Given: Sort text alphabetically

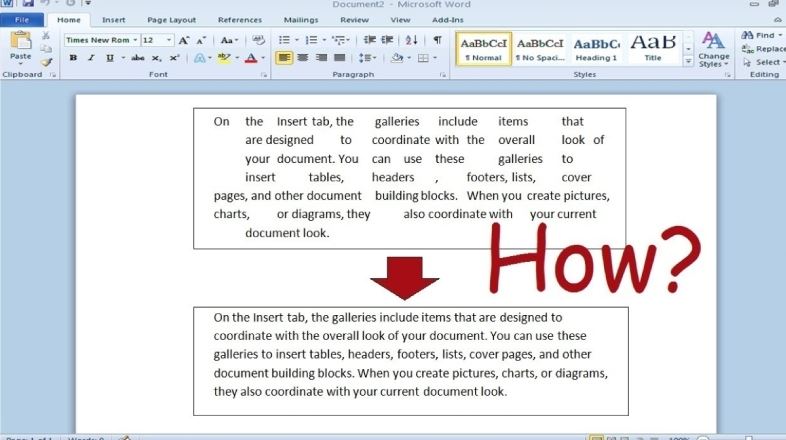Looking at the screenshot, I should click(x=412, y=40).
